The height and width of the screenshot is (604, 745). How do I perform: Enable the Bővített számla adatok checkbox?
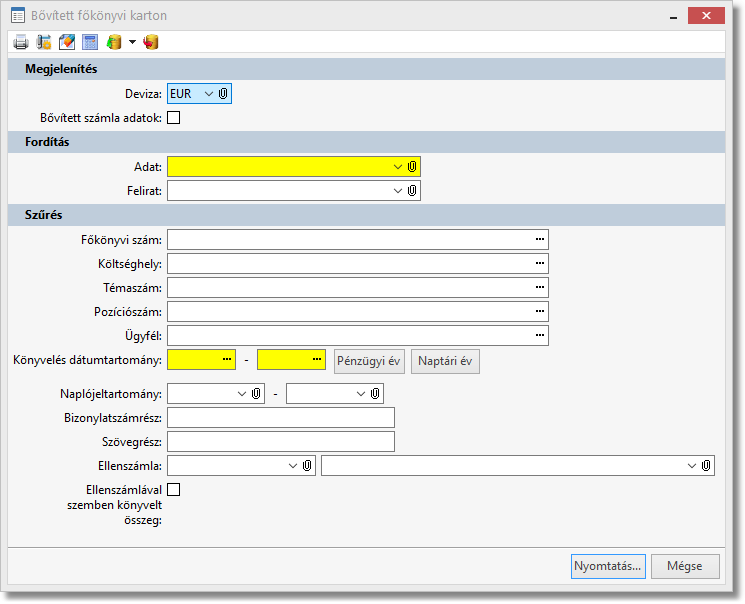click(x=174, y=118)
